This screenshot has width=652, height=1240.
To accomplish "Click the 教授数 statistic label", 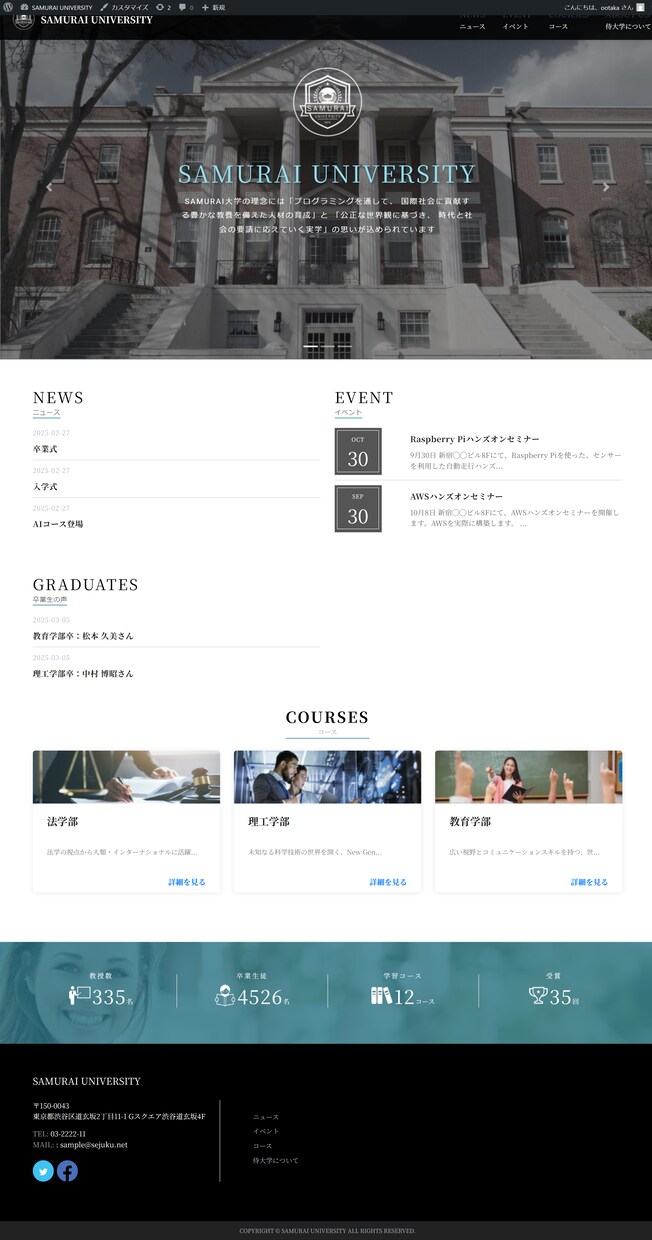I will (100, 975).
